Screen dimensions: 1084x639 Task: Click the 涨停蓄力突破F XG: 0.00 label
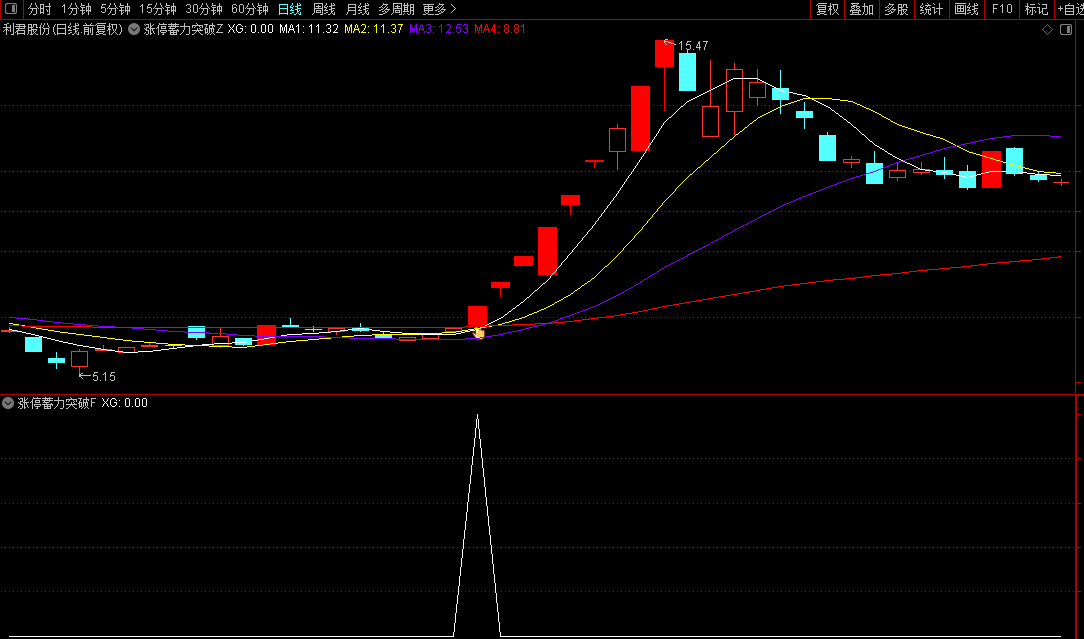click(82, 403)
